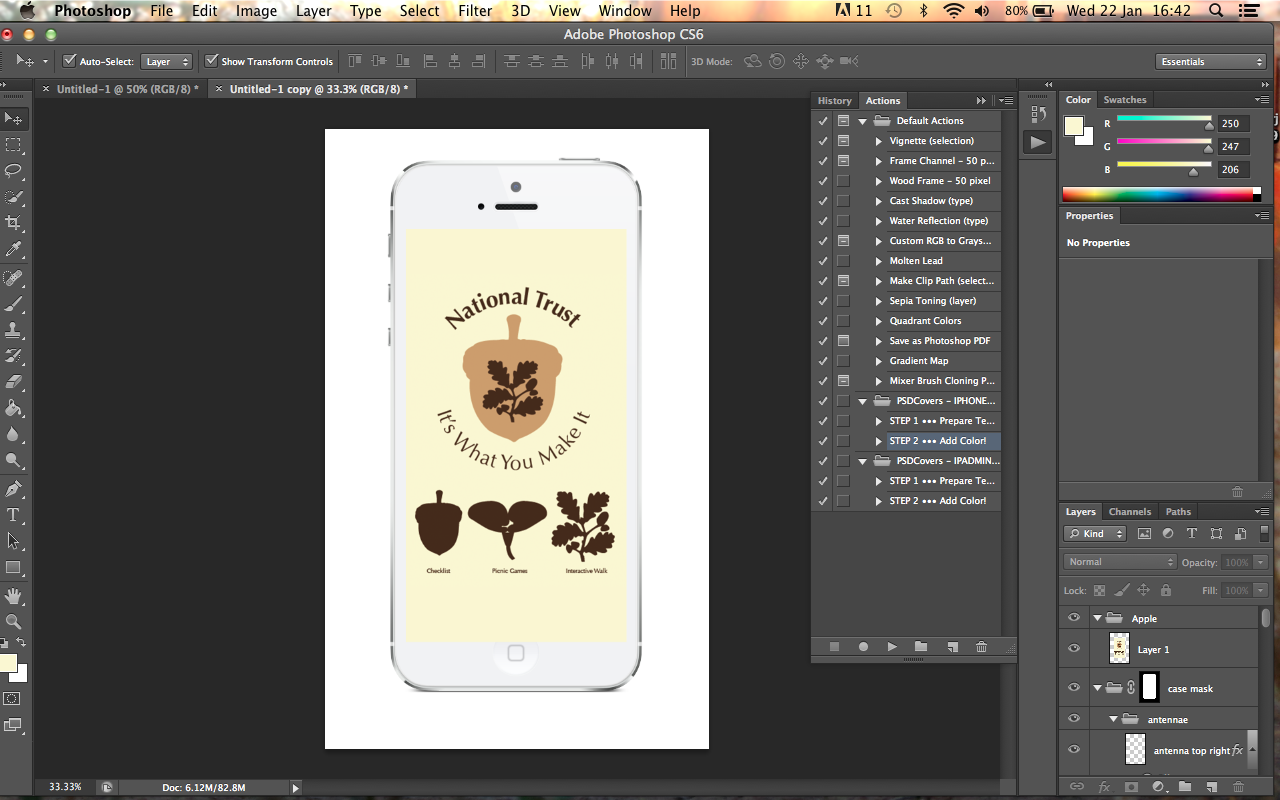1280x800 pixels.
Task: Pick a color from the spectrum ramp
Action: coord(1161,194)
